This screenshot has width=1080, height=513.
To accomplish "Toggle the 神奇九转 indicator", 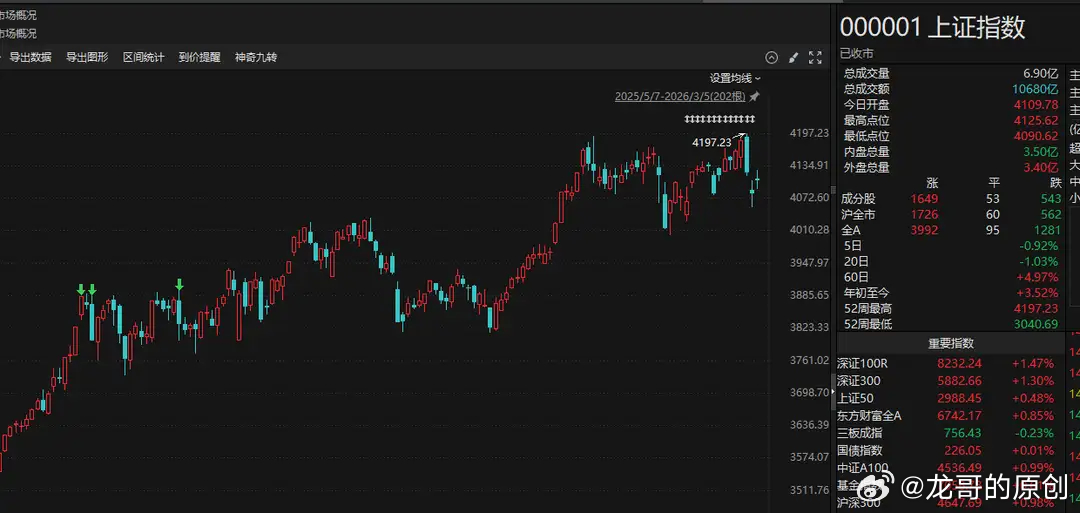I will pyautogui.click(x=256, y=57).
